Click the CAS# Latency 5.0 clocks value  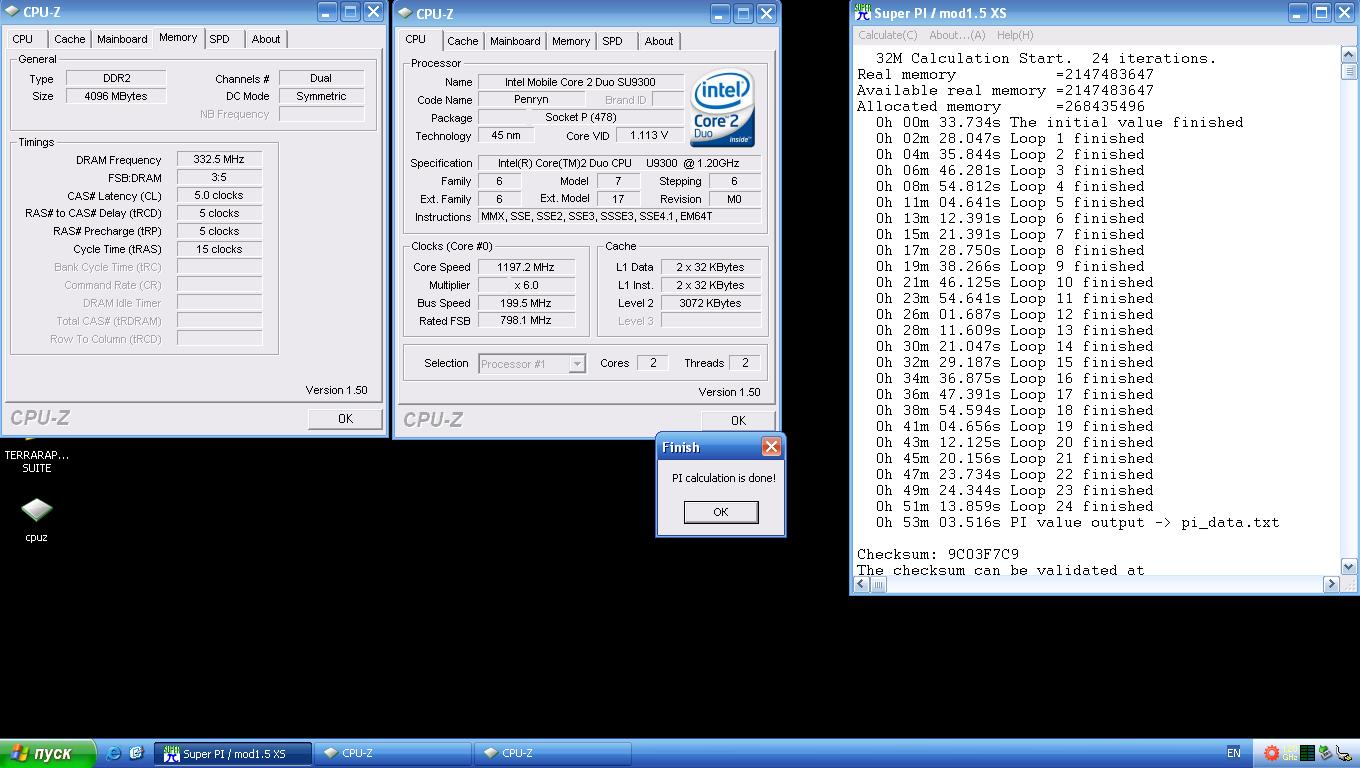(219, 196)
